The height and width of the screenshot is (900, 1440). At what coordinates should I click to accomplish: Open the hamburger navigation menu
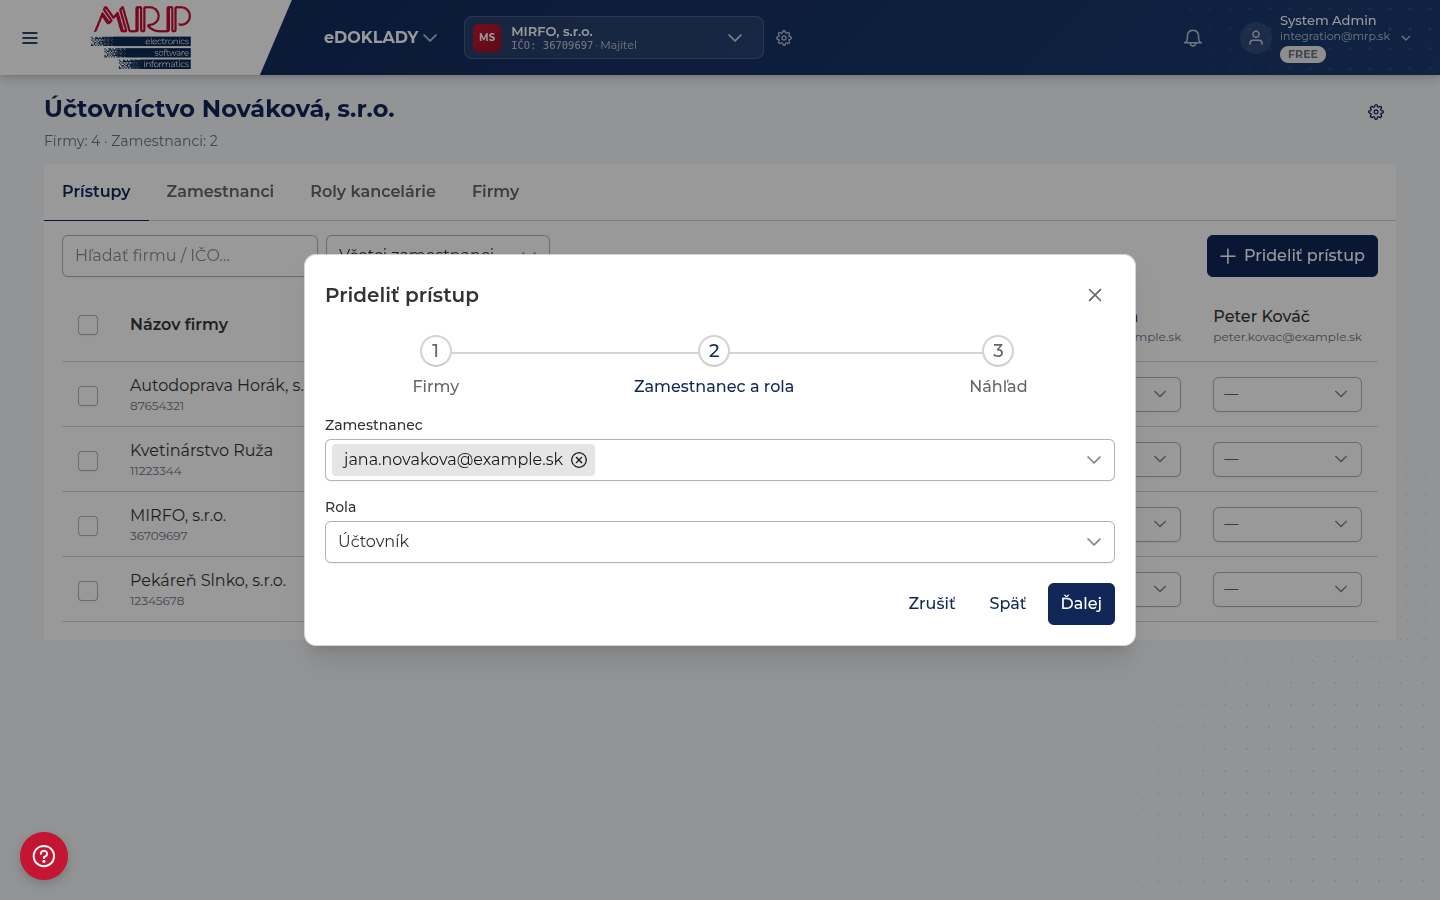(x=30, y=38)
